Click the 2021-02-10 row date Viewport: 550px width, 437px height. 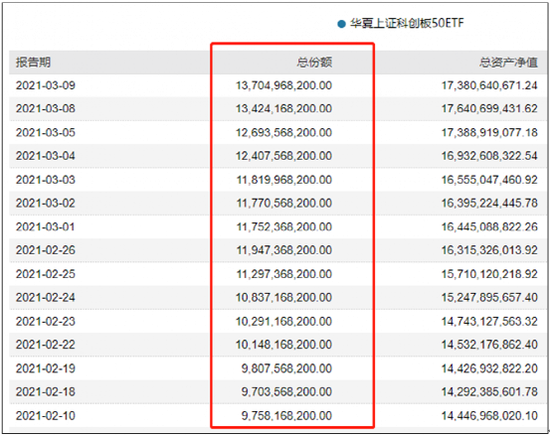pos(46,416)
